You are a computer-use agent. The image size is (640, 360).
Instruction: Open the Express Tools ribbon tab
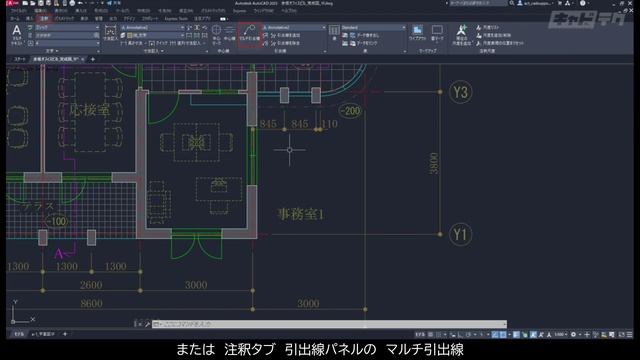[x=176, y=18]
